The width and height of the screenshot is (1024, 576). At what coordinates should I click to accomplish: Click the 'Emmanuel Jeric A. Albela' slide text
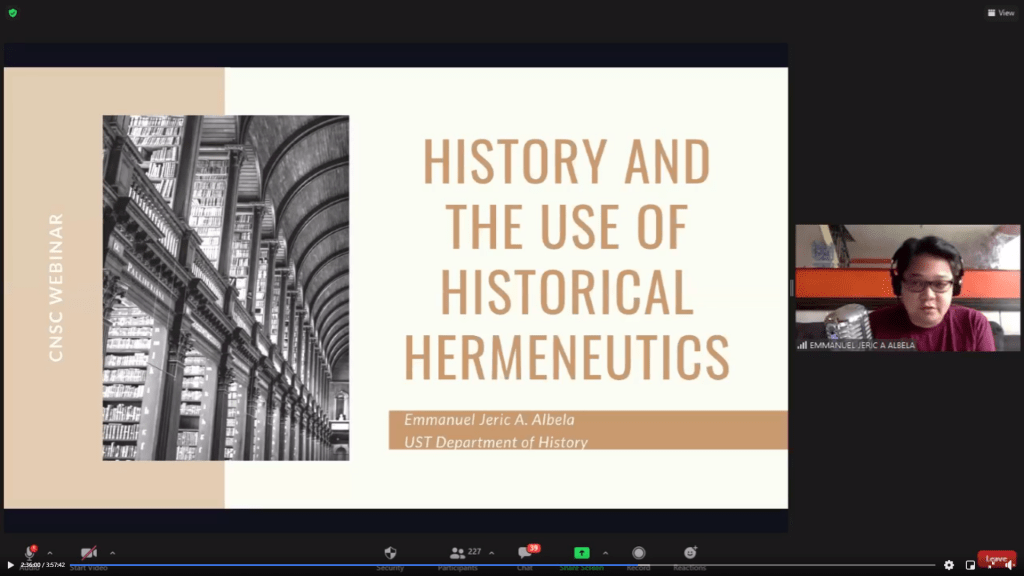(x=489, y=419)
